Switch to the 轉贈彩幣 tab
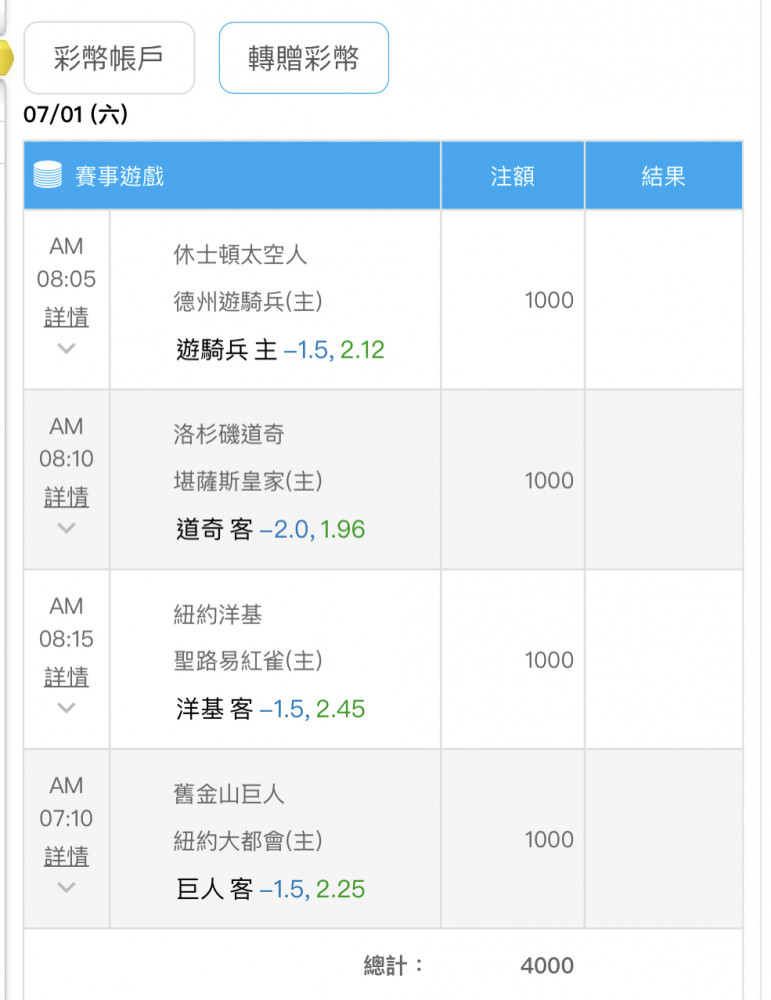The image size is (771, 1000). point(304,58)
